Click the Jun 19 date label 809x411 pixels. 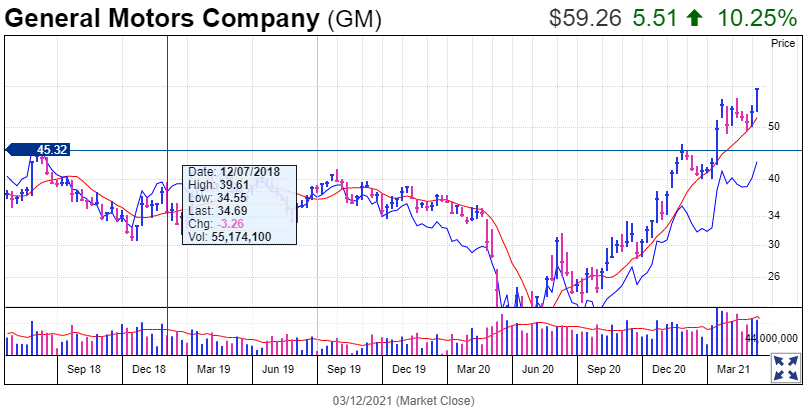click(278, 370)
